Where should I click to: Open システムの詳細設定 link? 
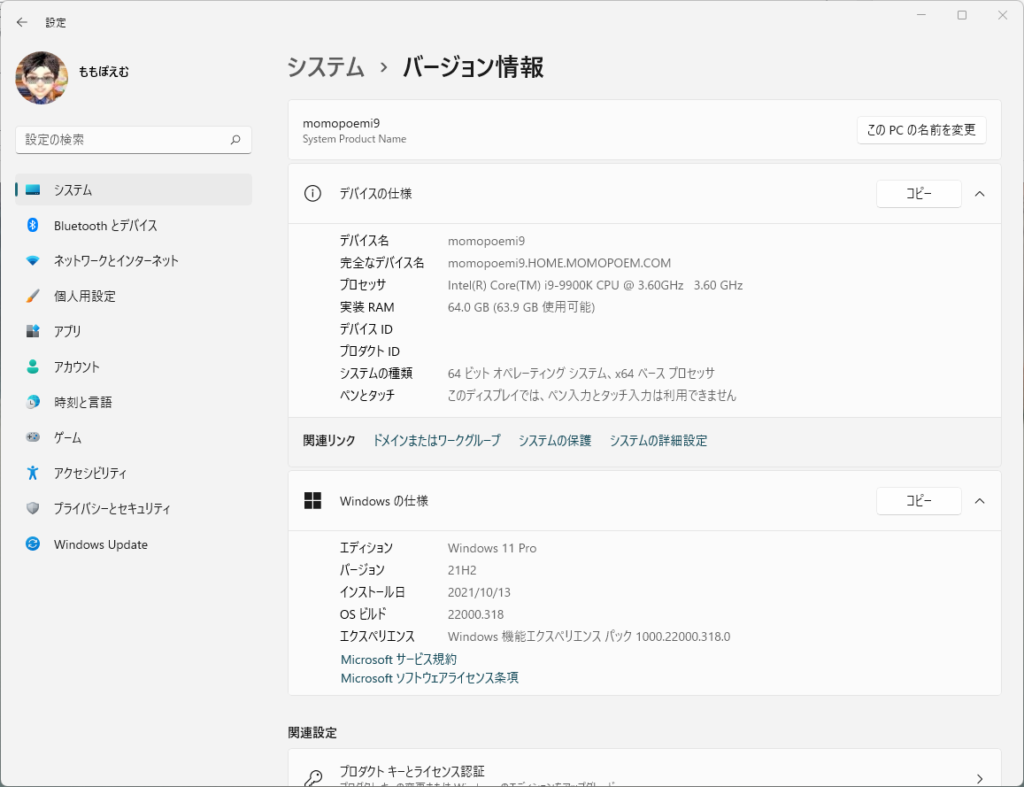[x=658, y=441]
